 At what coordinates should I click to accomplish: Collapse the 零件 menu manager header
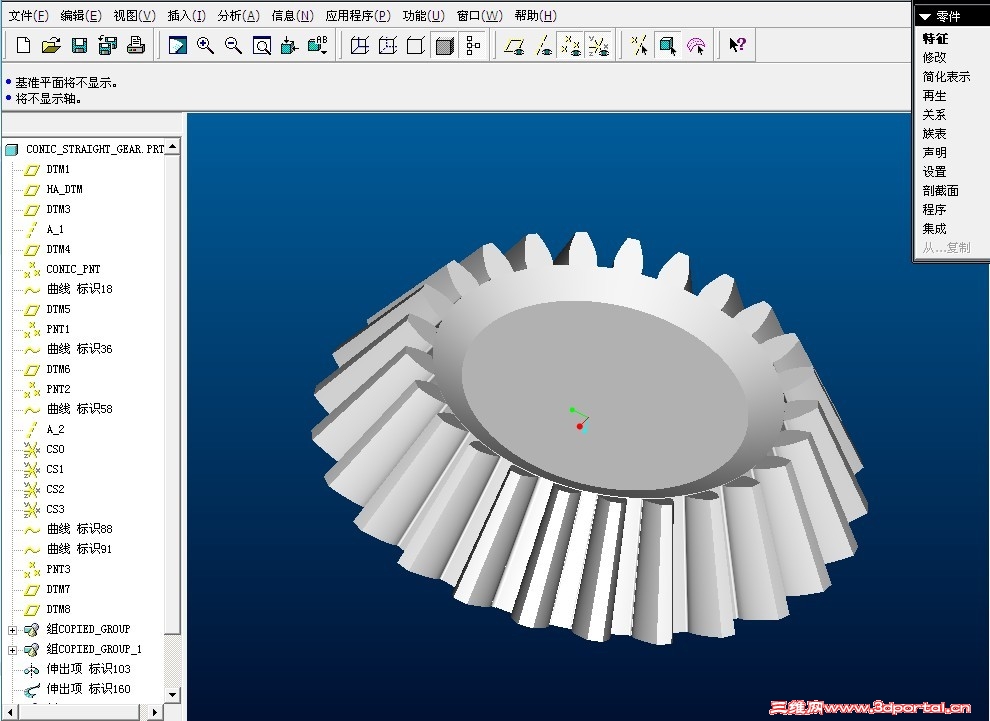926,17
